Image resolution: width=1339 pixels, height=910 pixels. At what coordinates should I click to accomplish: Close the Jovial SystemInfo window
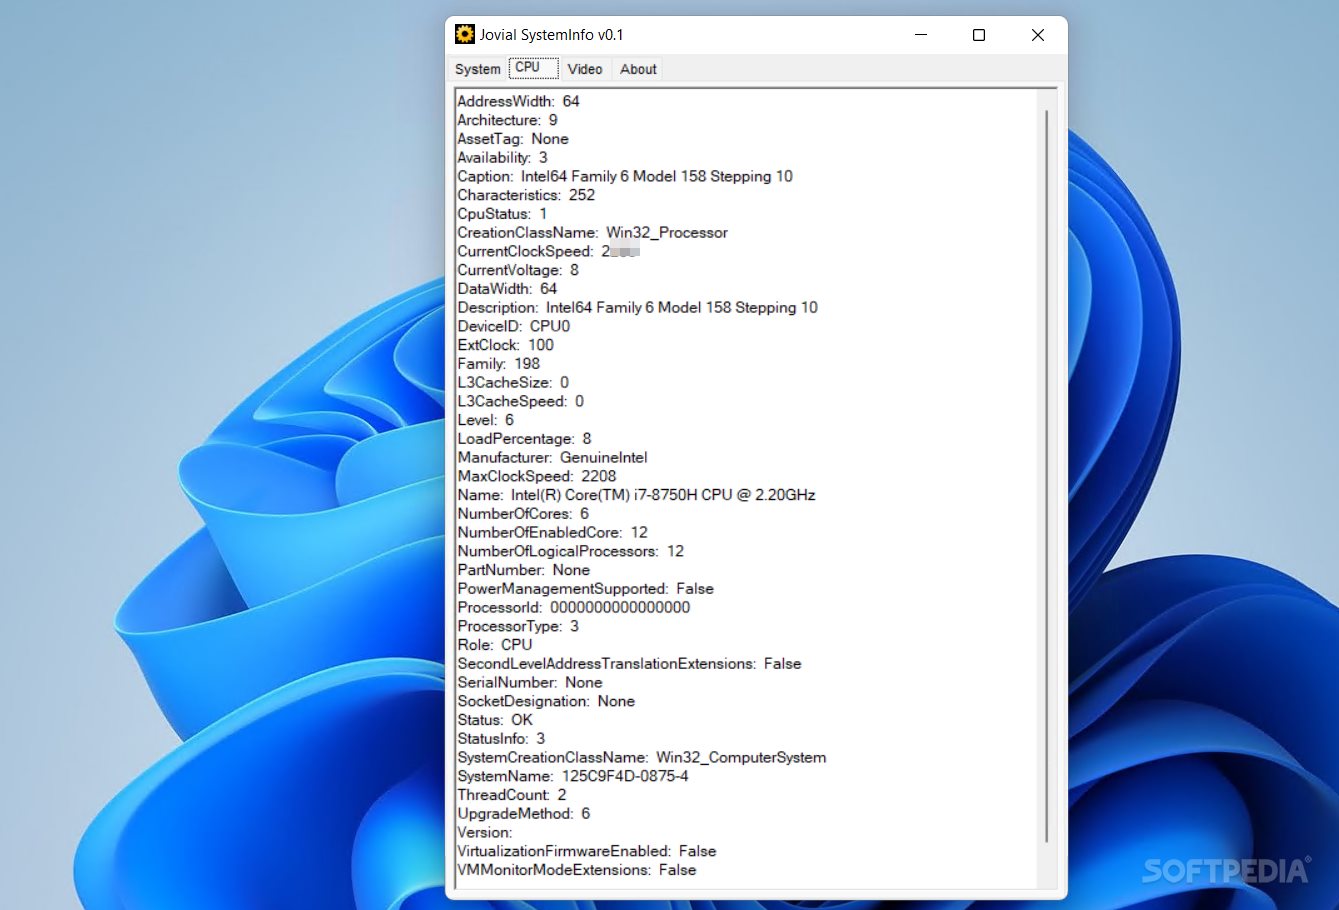[1038, 35]
